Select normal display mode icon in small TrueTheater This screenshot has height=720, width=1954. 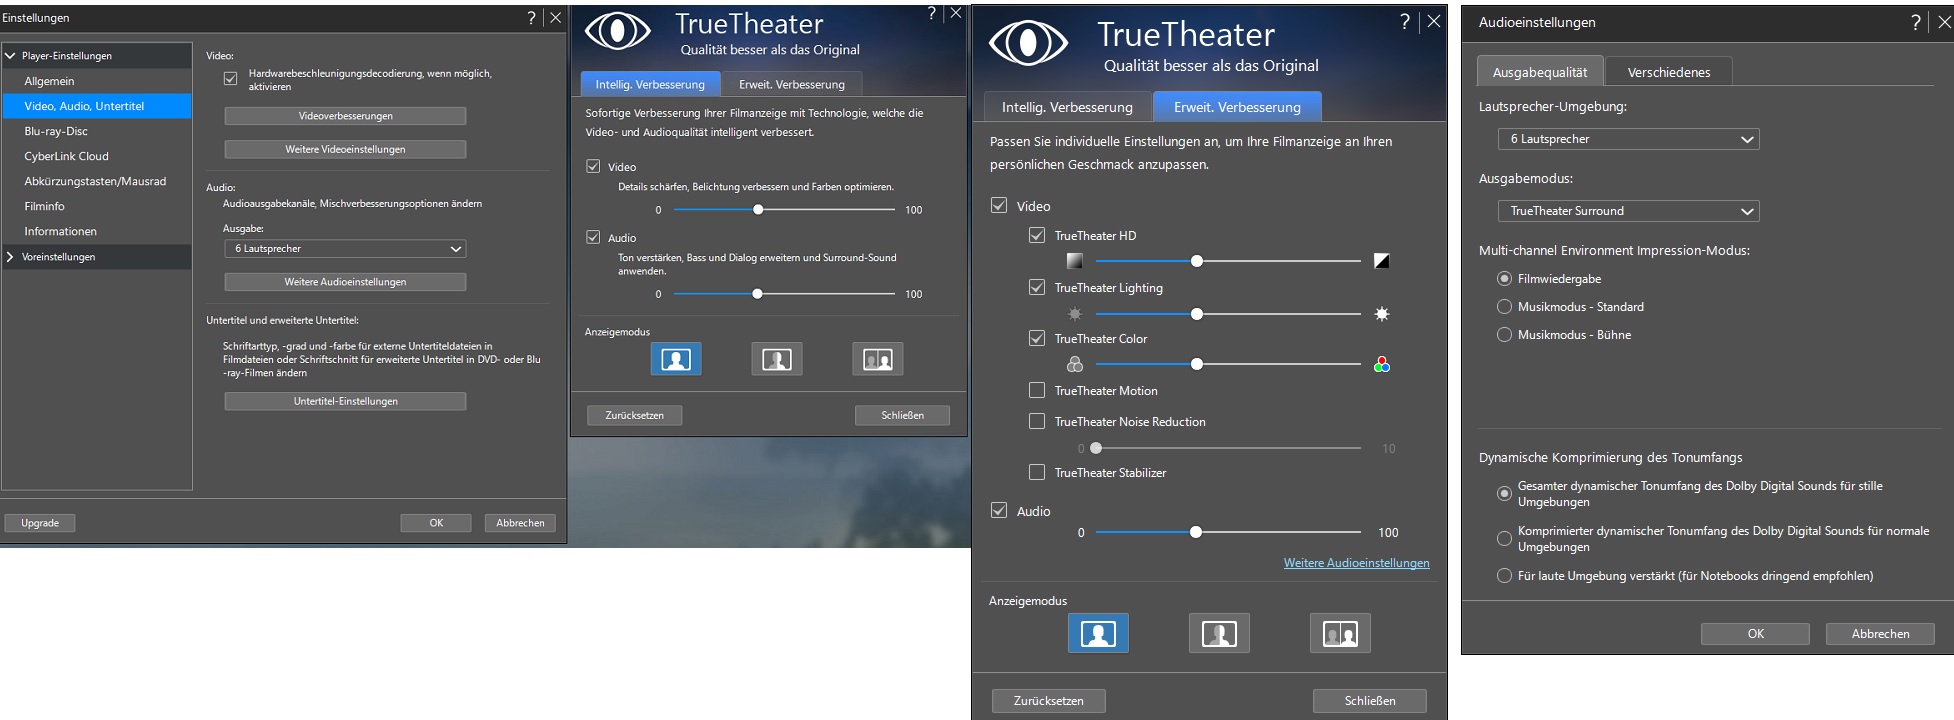pos(676,359)
